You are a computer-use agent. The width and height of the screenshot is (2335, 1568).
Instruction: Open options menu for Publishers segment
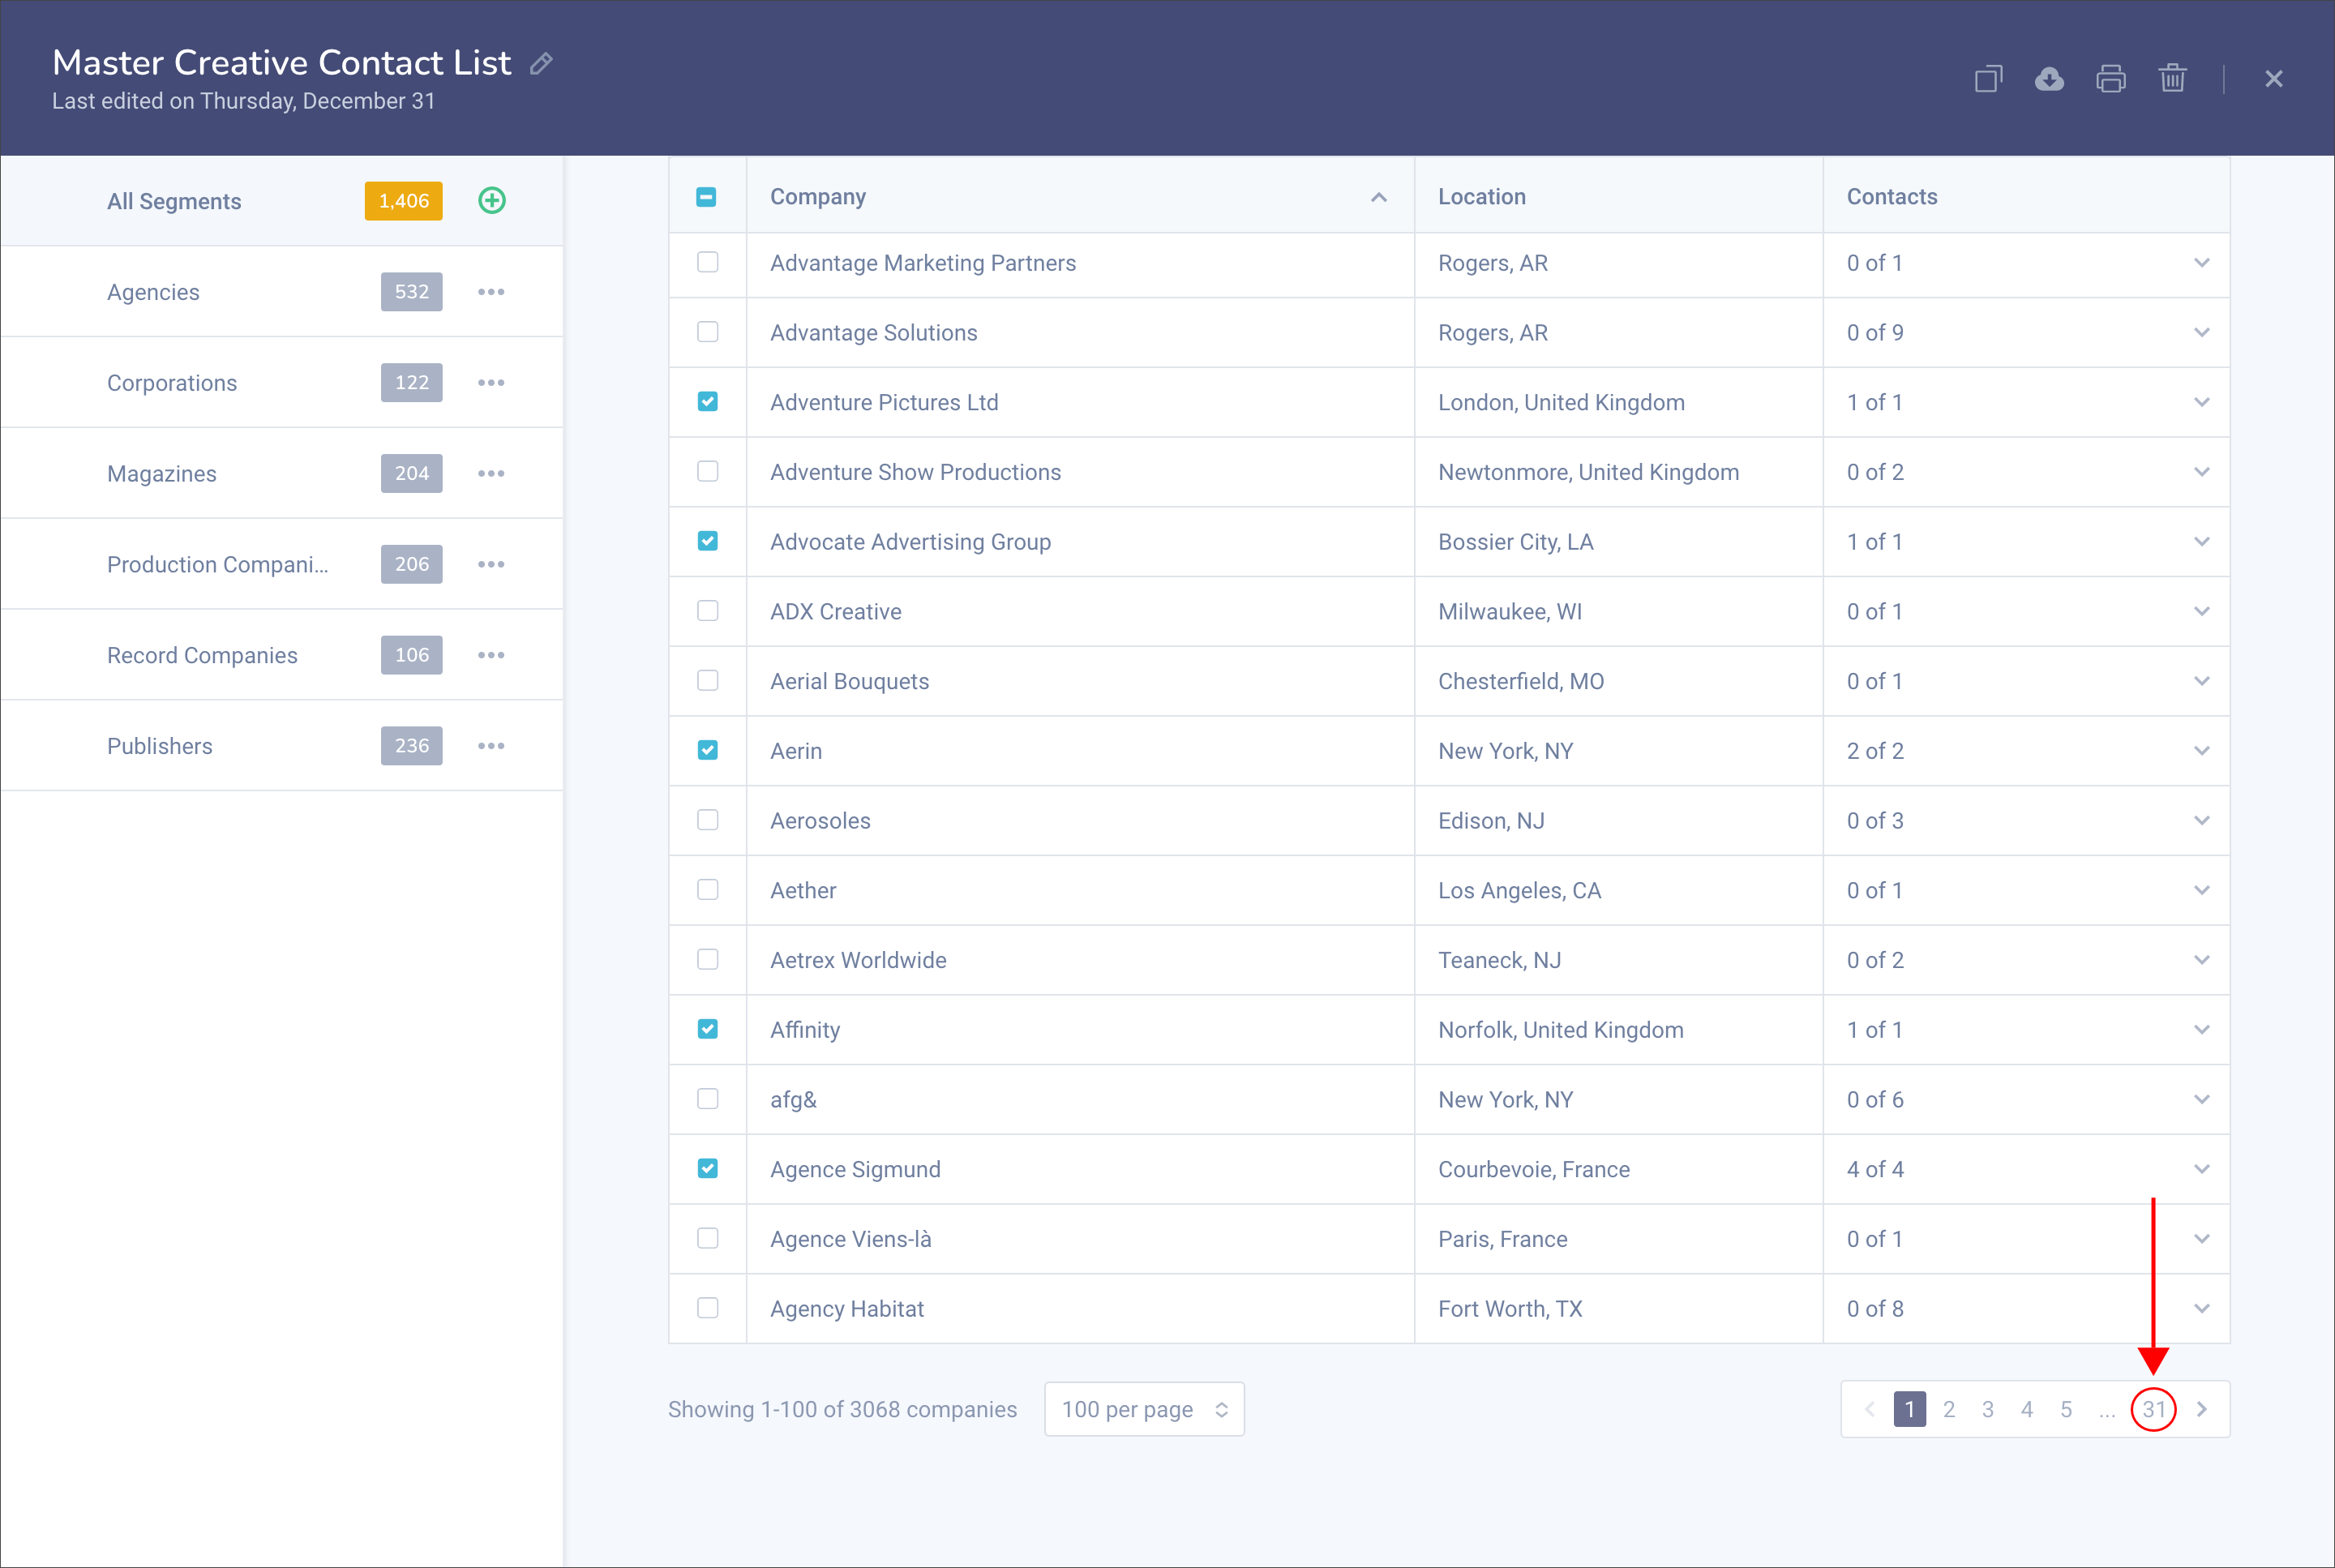click(x=491, y=746)
